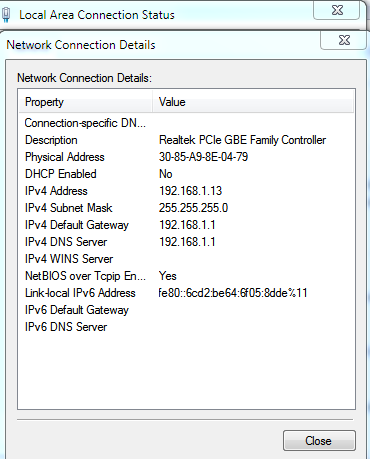Select the IPv4 Subnet Mask row
The width and height of the screenshot is (370, 459).
[x=186, y=208]
